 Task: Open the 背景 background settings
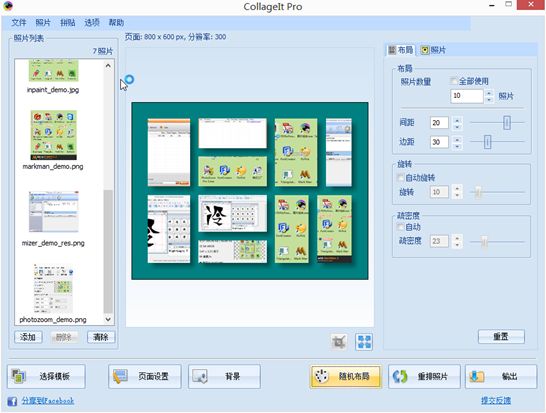click(224, 376)
